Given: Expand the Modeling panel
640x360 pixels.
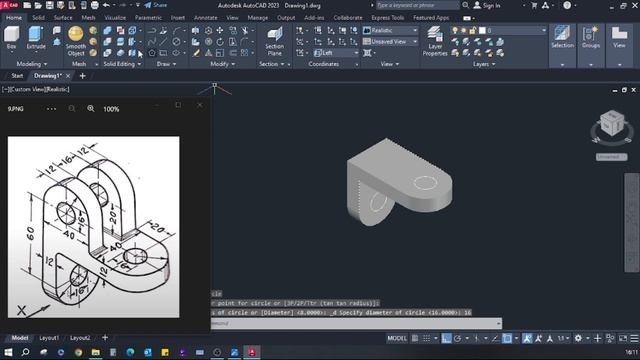Looking at the screenshot, I should 31,64.
